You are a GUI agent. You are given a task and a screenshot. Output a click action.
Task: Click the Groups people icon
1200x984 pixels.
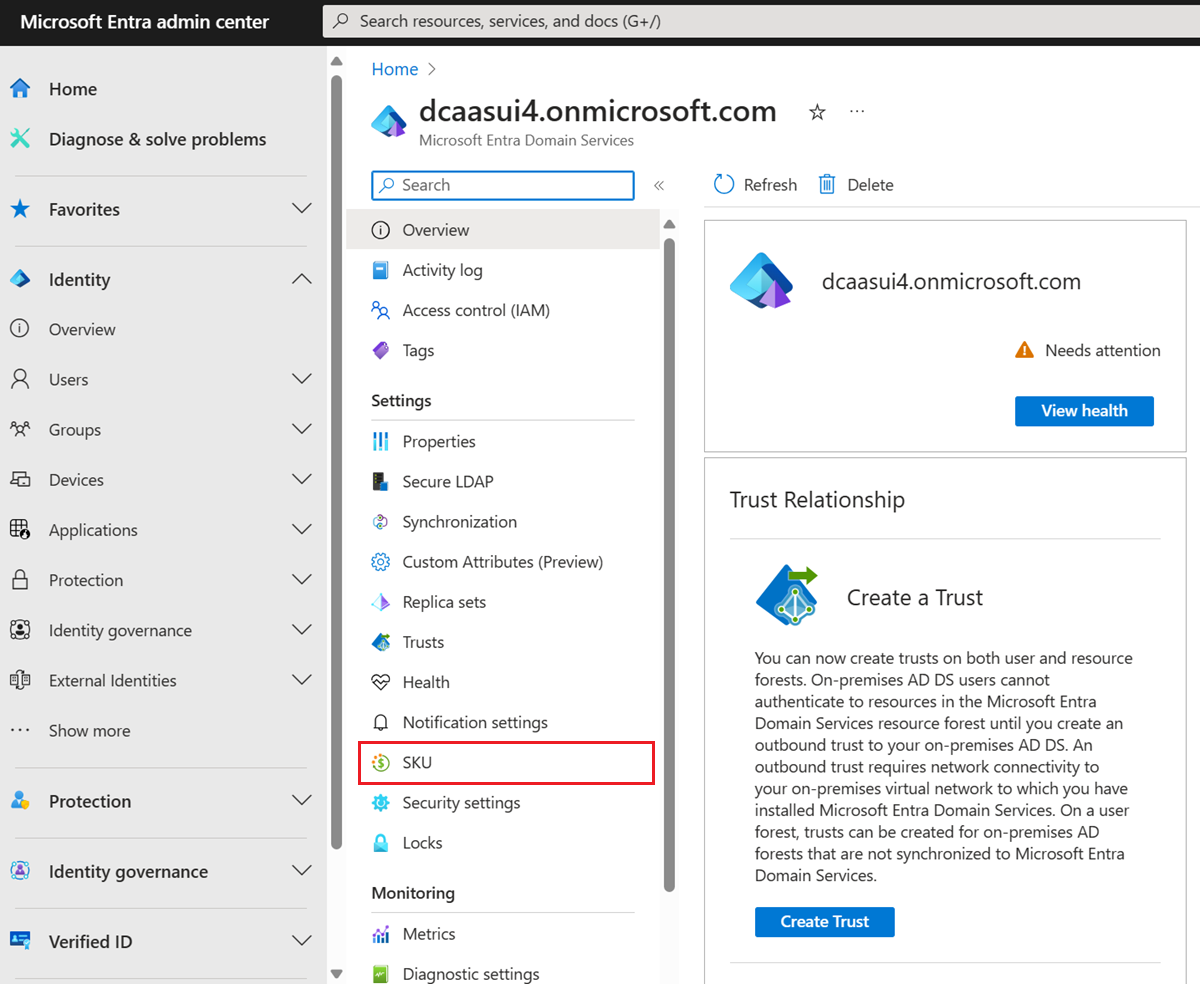pos(20,429)
